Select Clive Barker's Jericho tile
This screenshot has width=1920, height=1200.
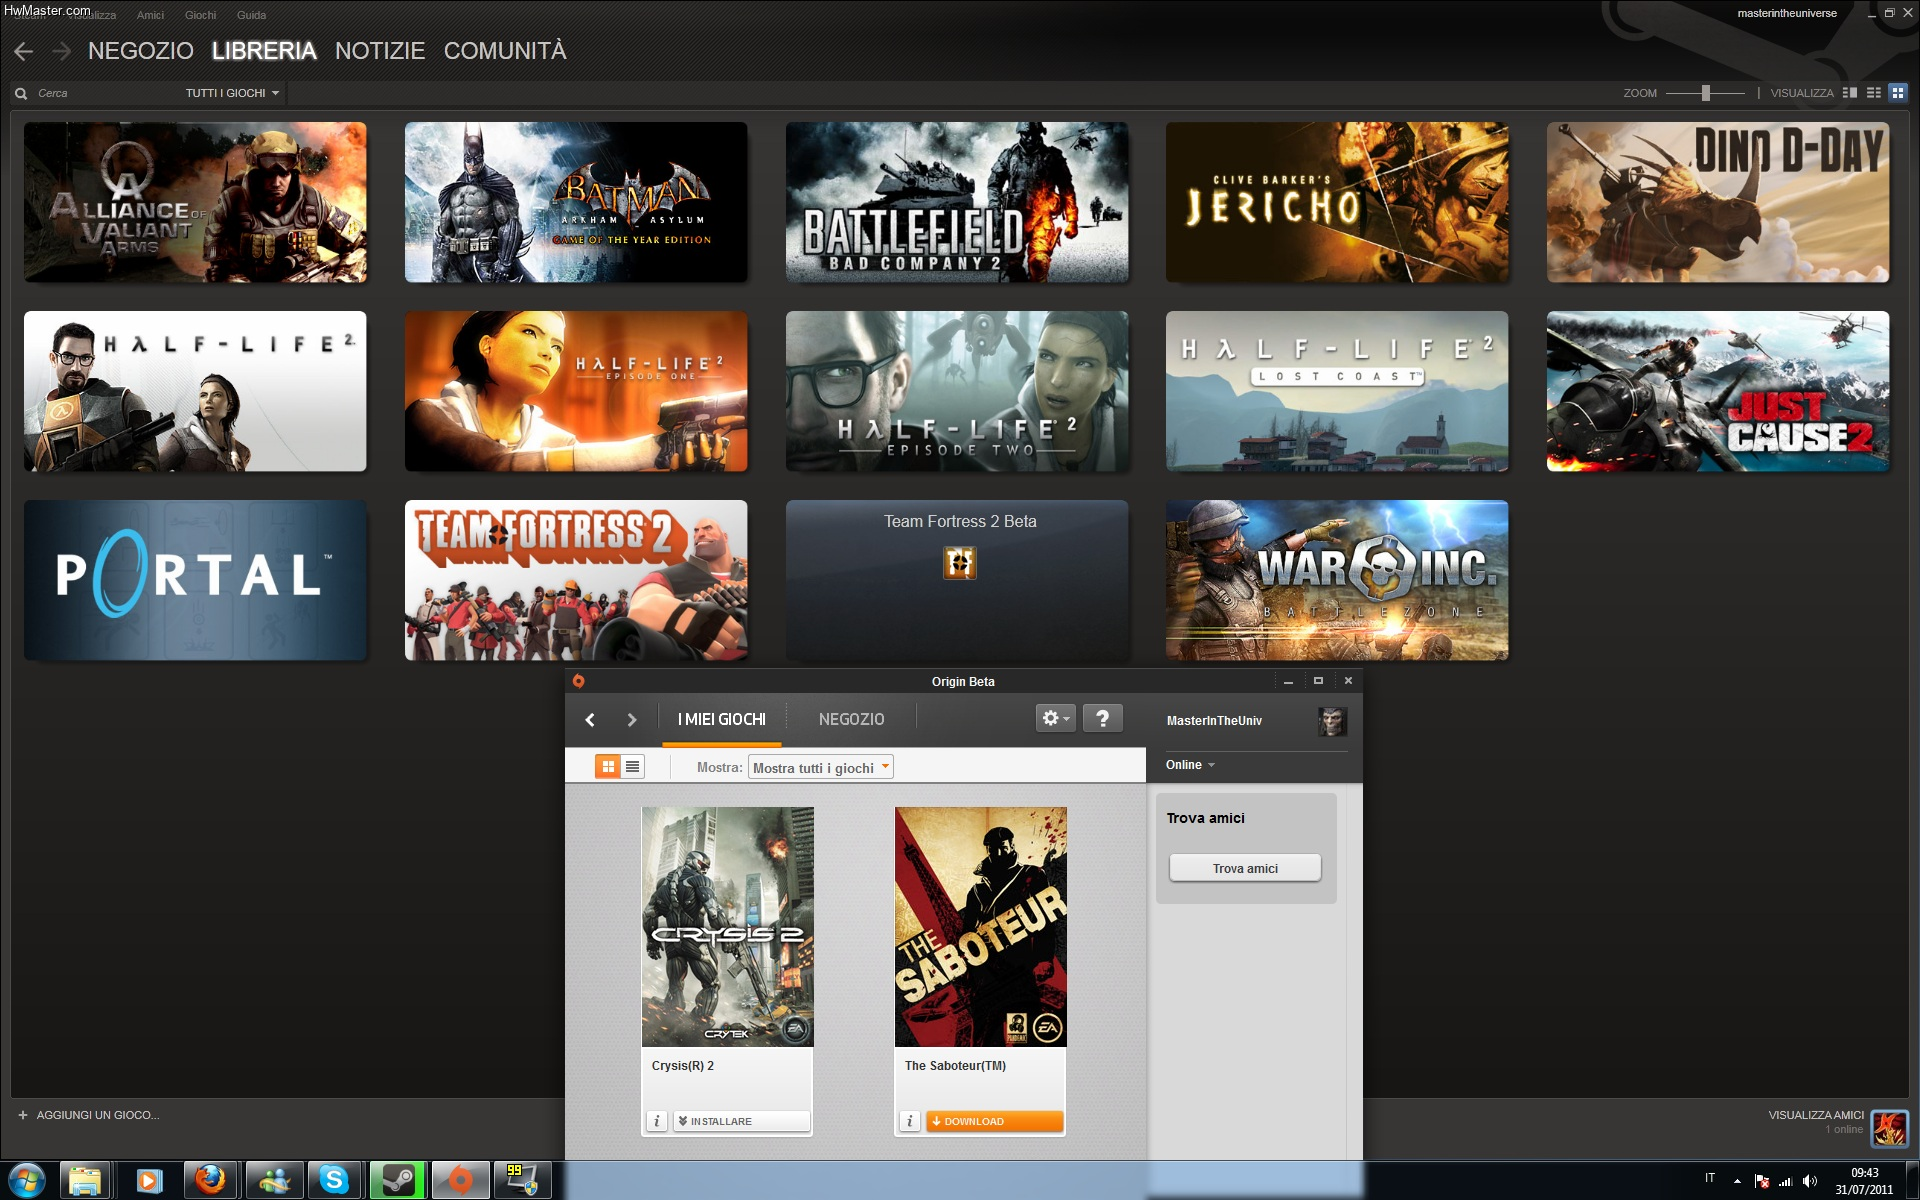(1337, 202)
